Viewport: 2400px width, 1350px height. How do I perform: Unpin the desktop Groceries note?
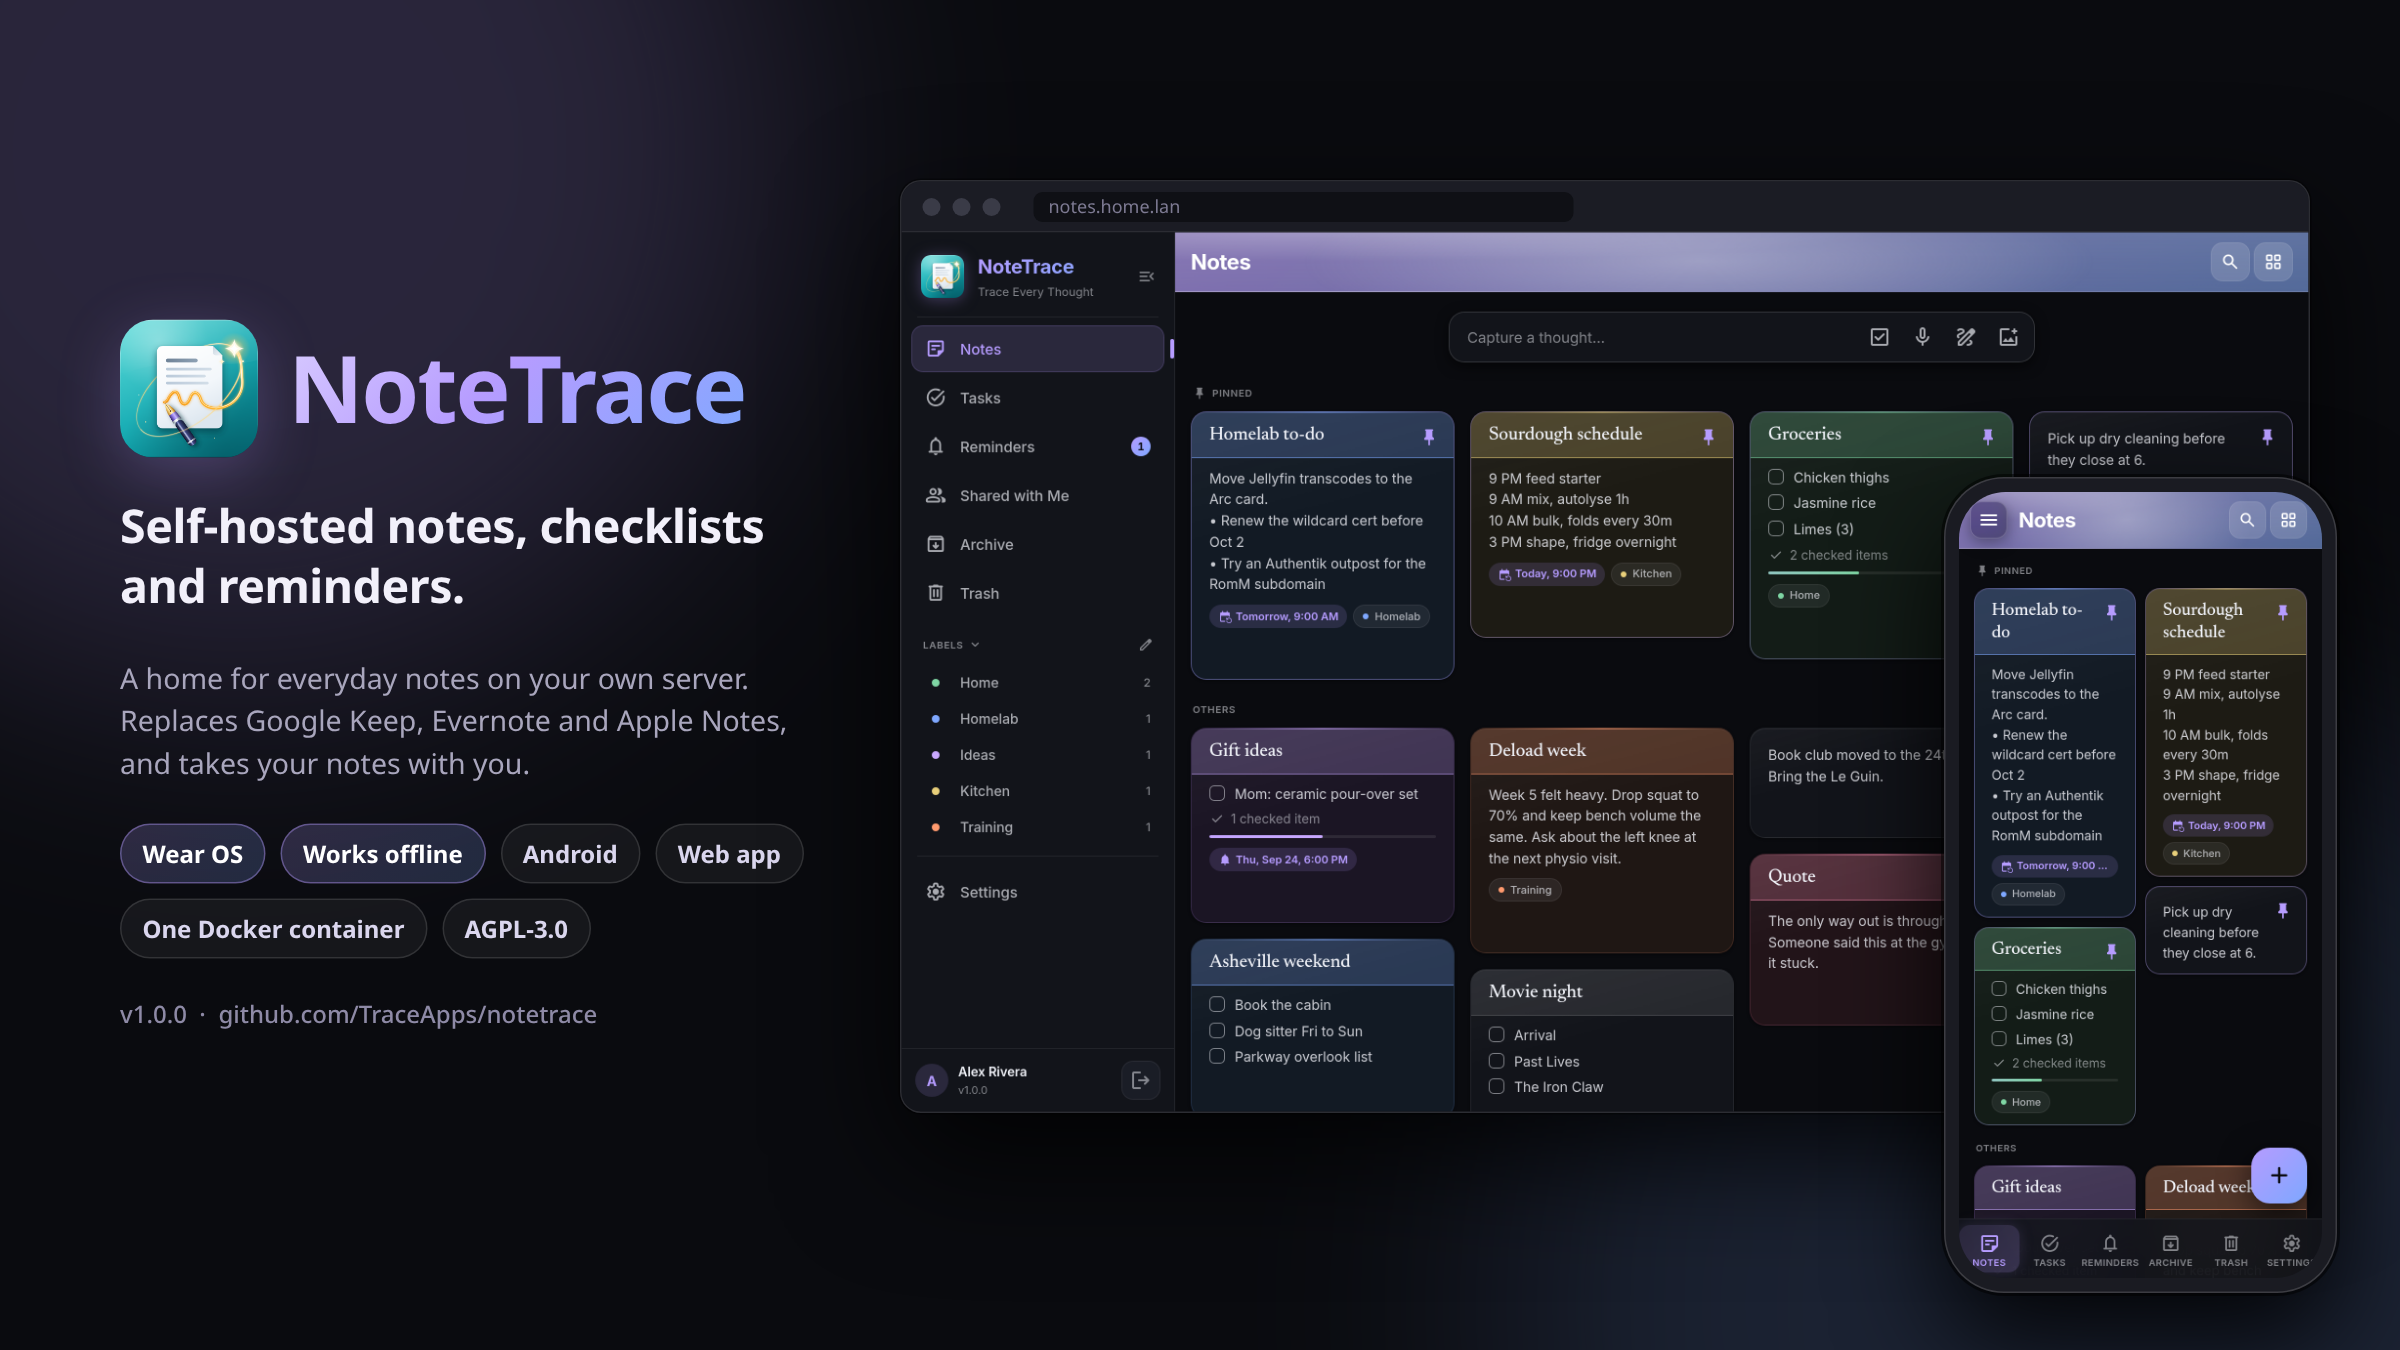pyautogui.click(x=1987, y=436)
